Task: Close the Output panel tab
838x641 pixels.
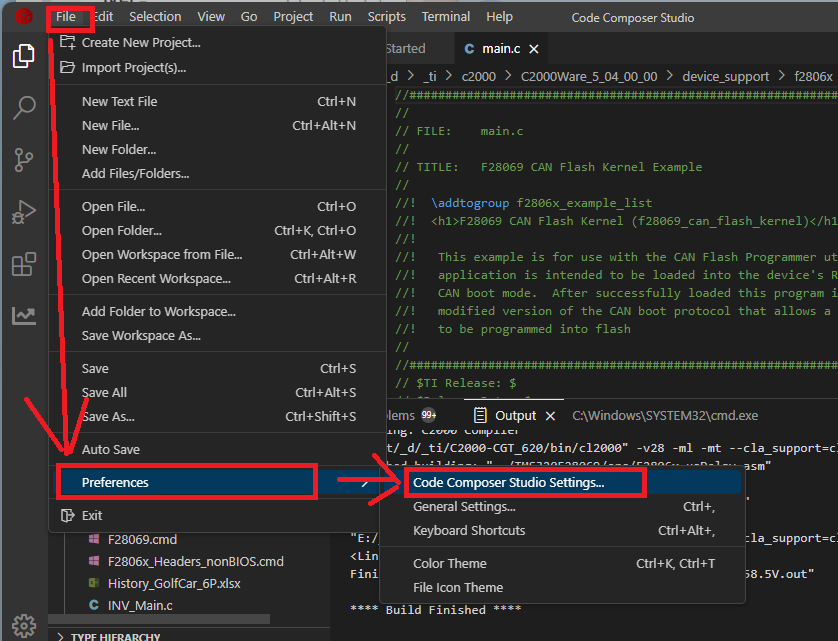Action: click(550, 416)
